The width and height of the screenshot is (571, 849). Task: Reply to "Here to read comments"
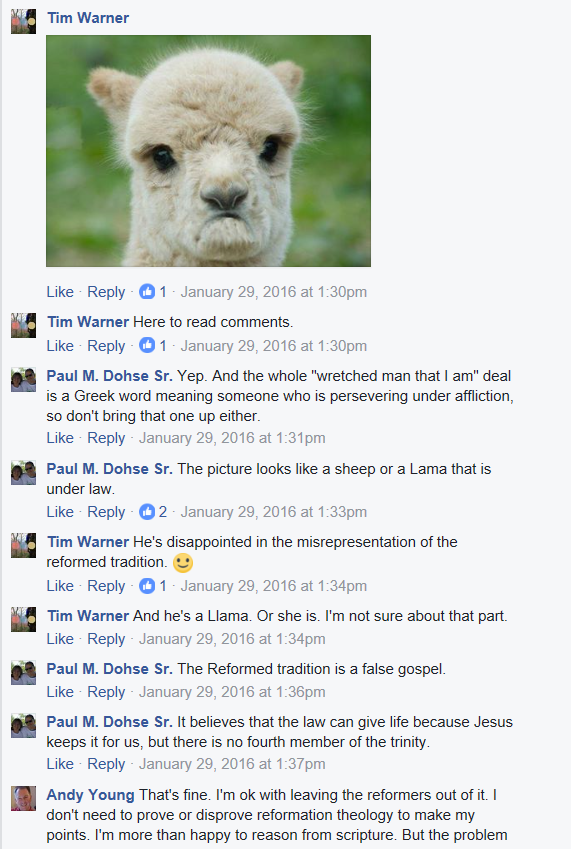106,345
